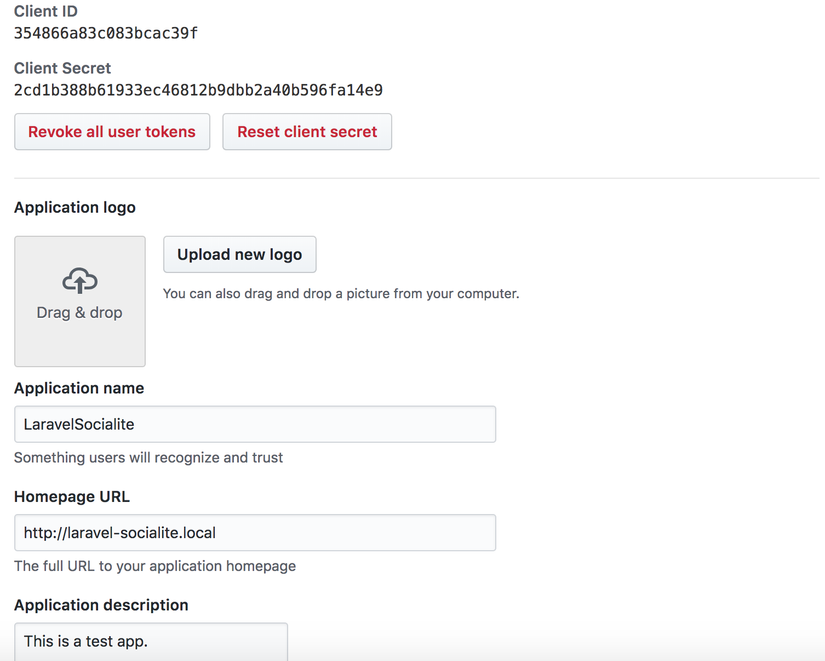Click the 'drag and drop a picture' hint
The image size is (825, 661).
coord(341,294)
